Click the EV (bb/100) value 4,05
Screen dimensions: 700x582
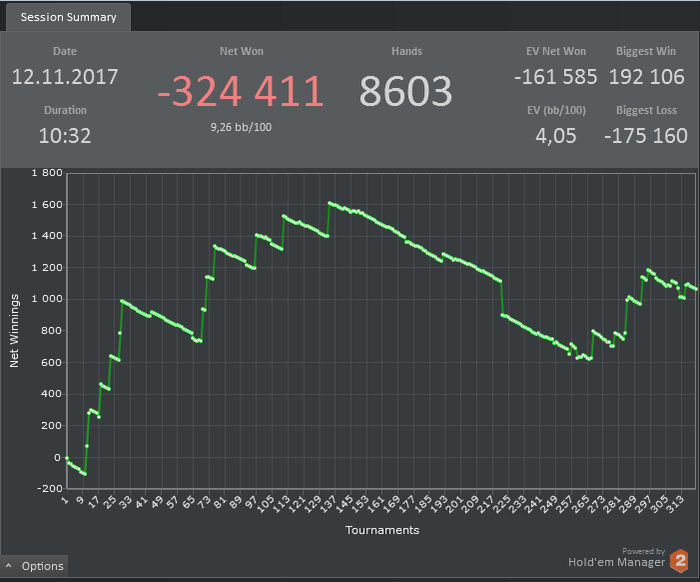coord(556,136)
